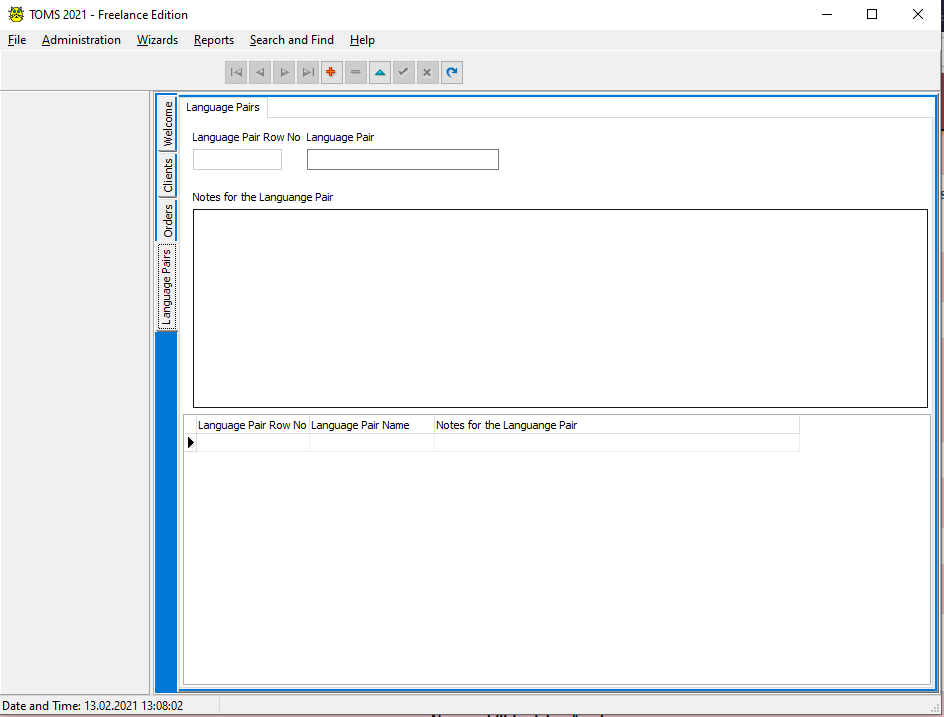The height and width of the screenshot is (717, 944).
Task: Cancel edits with the X icon
Action: (x=427, y=72)
